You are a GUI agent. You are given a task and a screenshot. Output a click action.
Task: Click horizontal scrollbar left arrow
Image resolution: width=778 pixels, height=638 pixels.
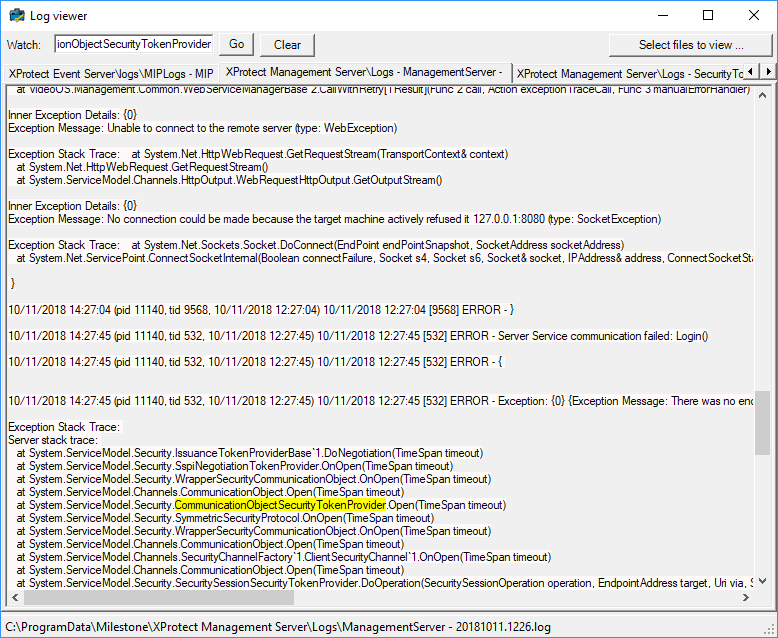[15, 597]
